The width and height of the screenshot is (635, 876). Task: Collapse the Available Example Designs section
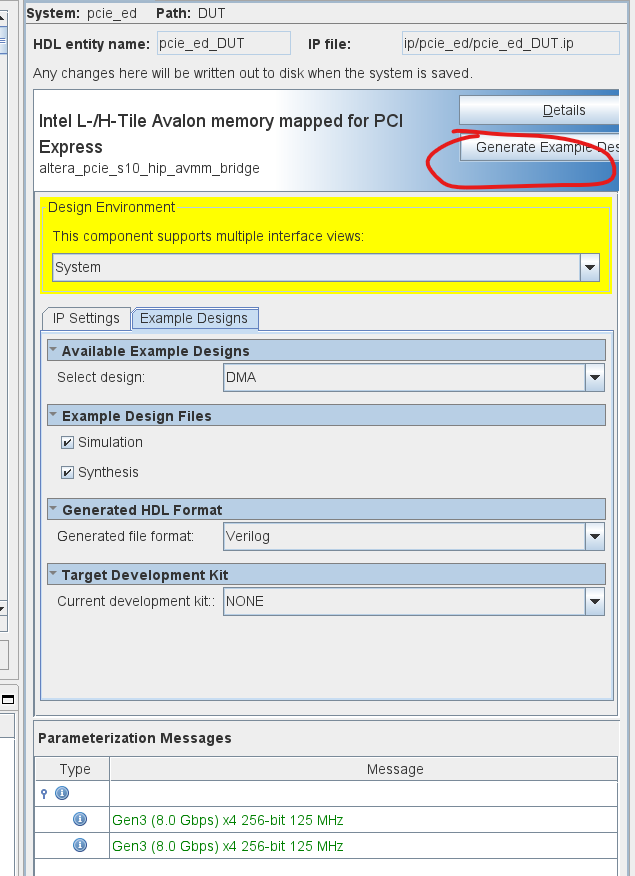click(x=53, y=351)
